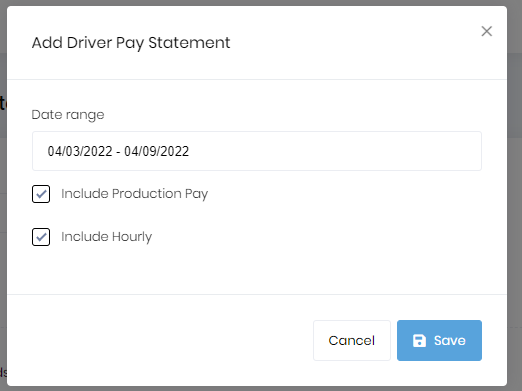522x391 pixels.
Task: Click the word Cancel in the footer
Action: pos(352,341)
